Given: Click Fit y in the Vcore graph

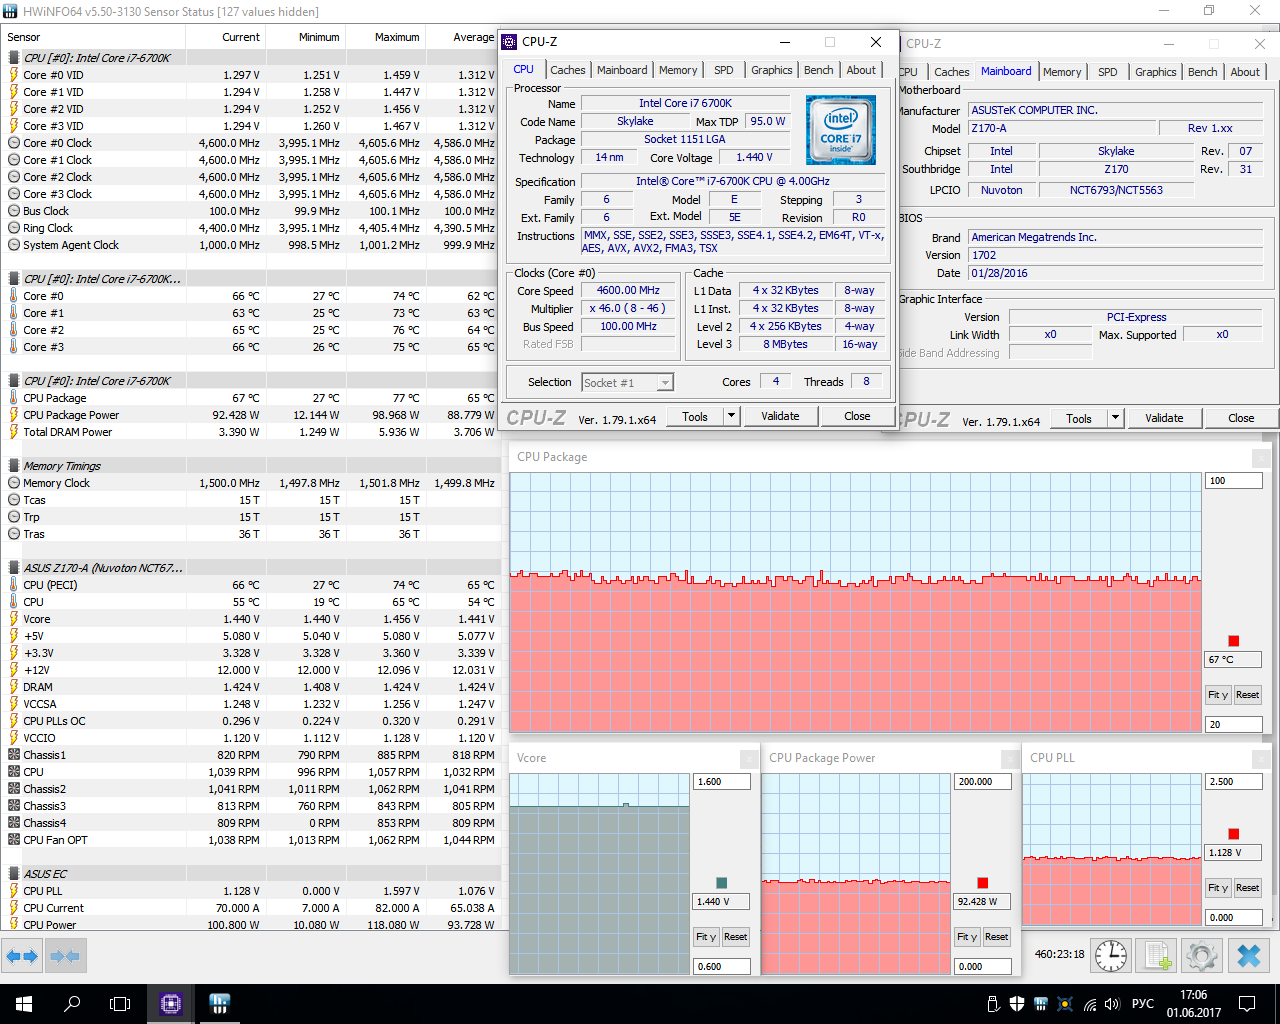Looking at the screenshot, I should pyautogui.click(x=706, y=937).
